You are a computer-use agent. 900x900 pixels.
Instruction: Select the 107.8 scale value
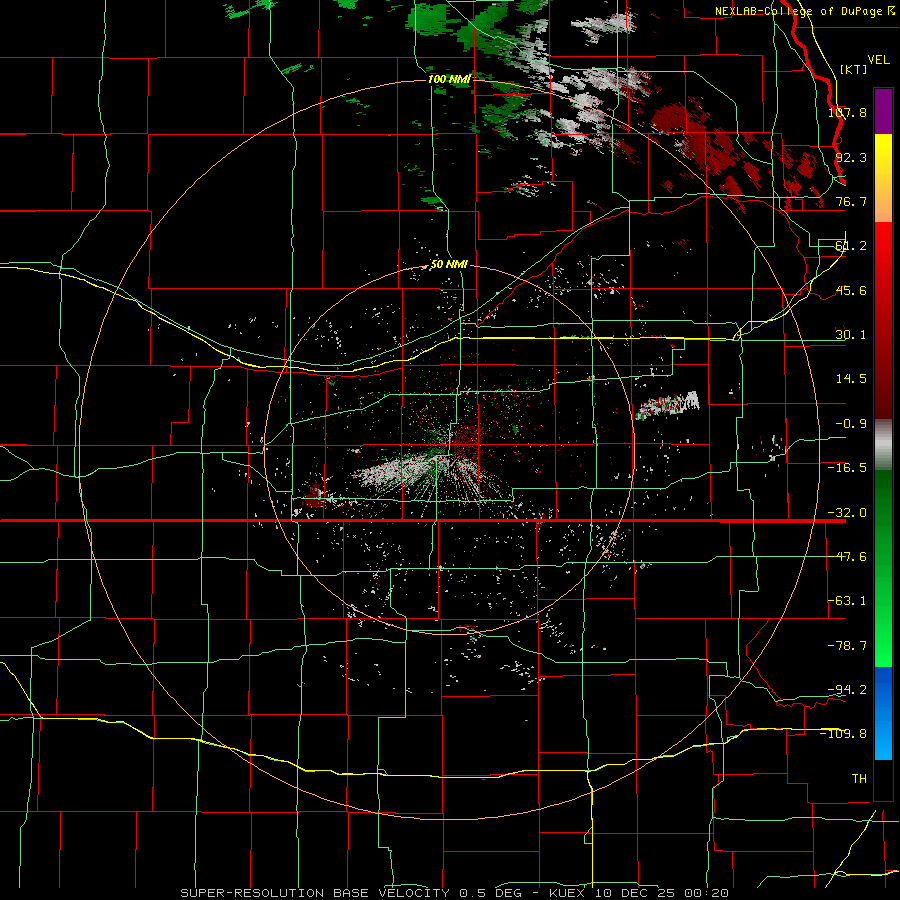pos(847,112)
